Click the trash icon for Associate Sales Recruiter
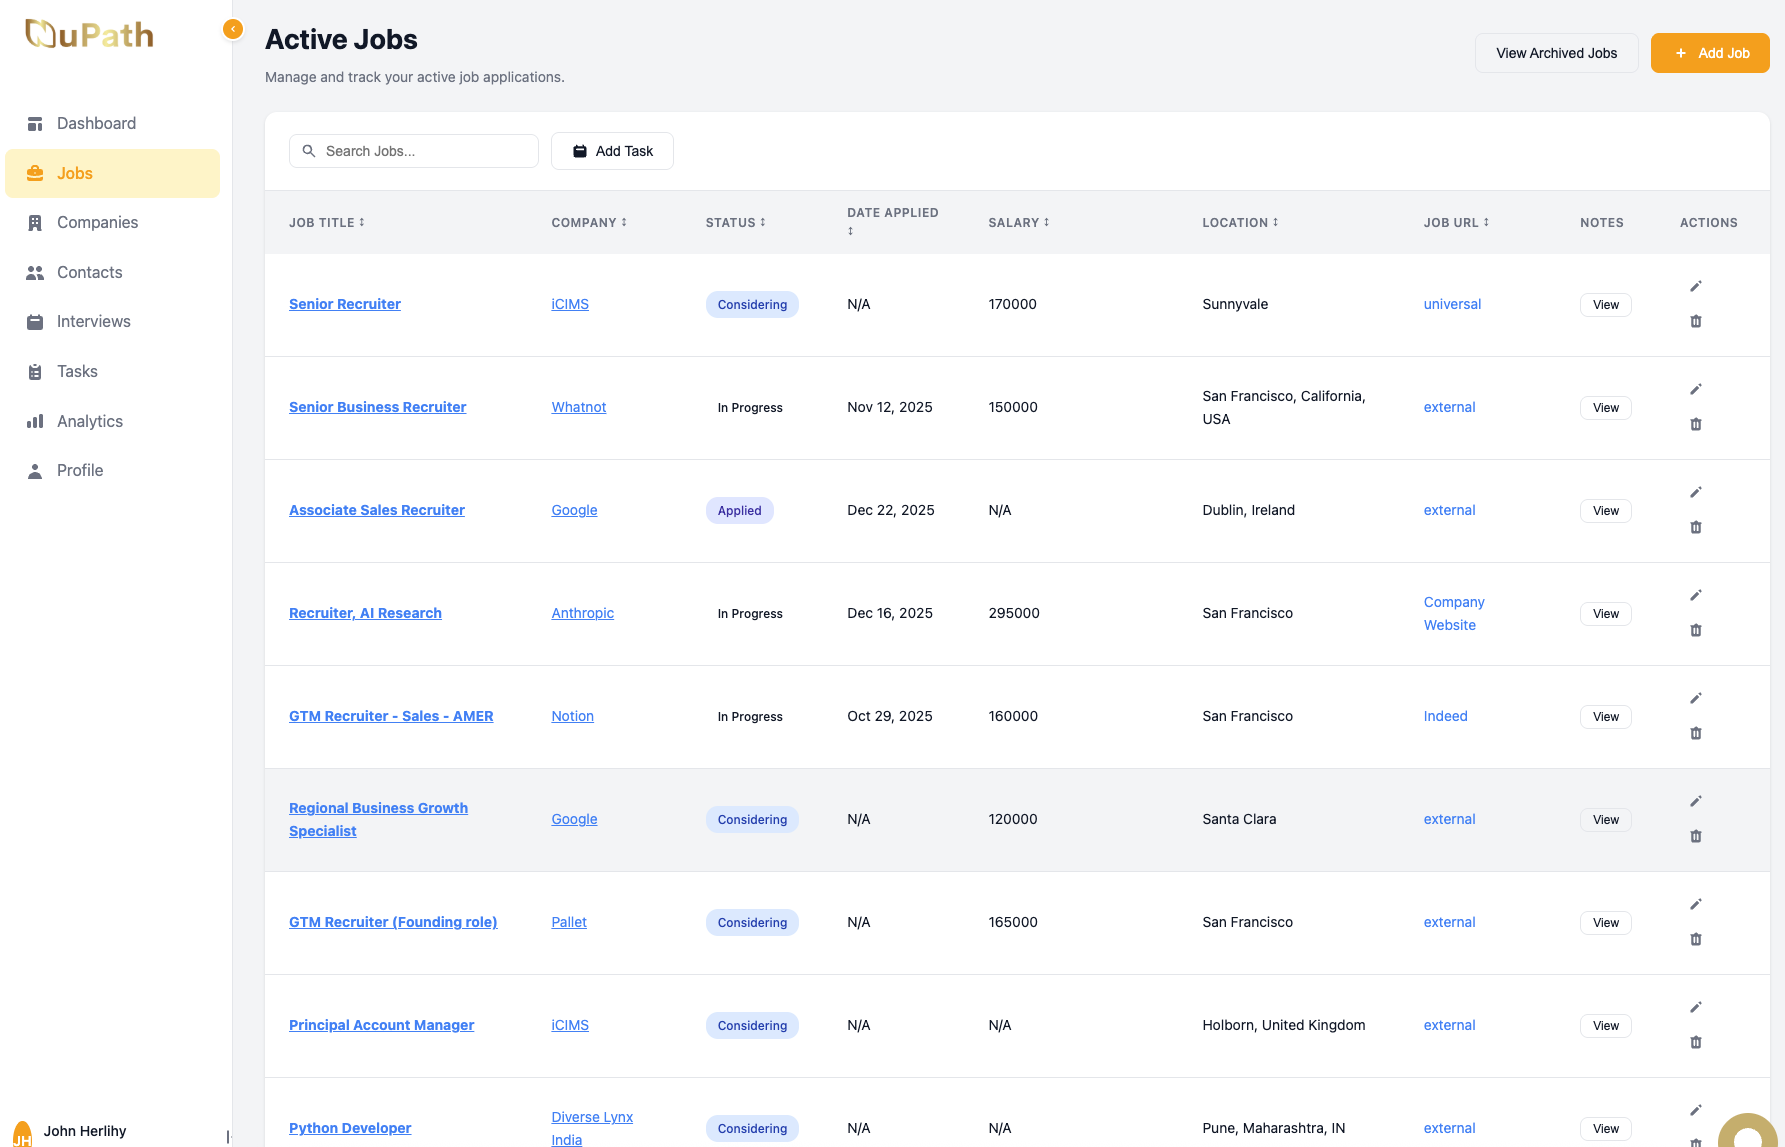This screenshot has height=1147, width=1785. [x=1695, y=527]
